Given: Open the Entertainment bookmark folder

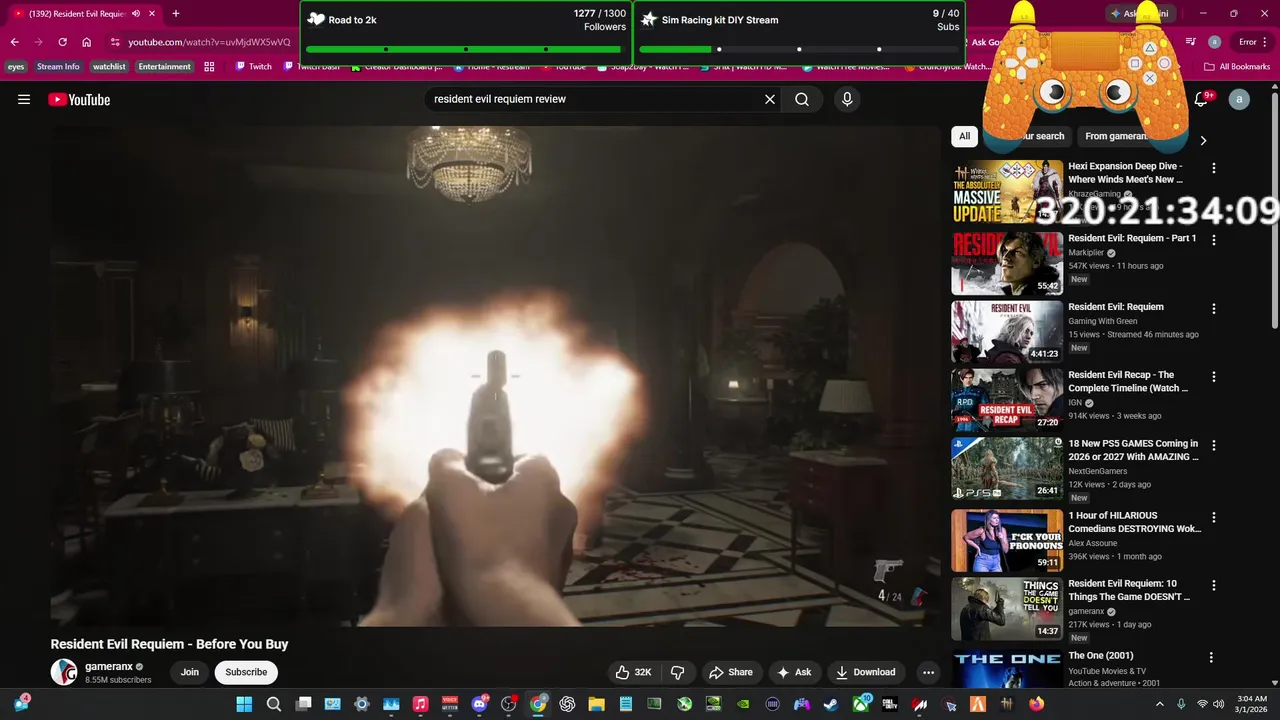Looking at the screenshot, I should pyautogui.click(x=164, y=67).
